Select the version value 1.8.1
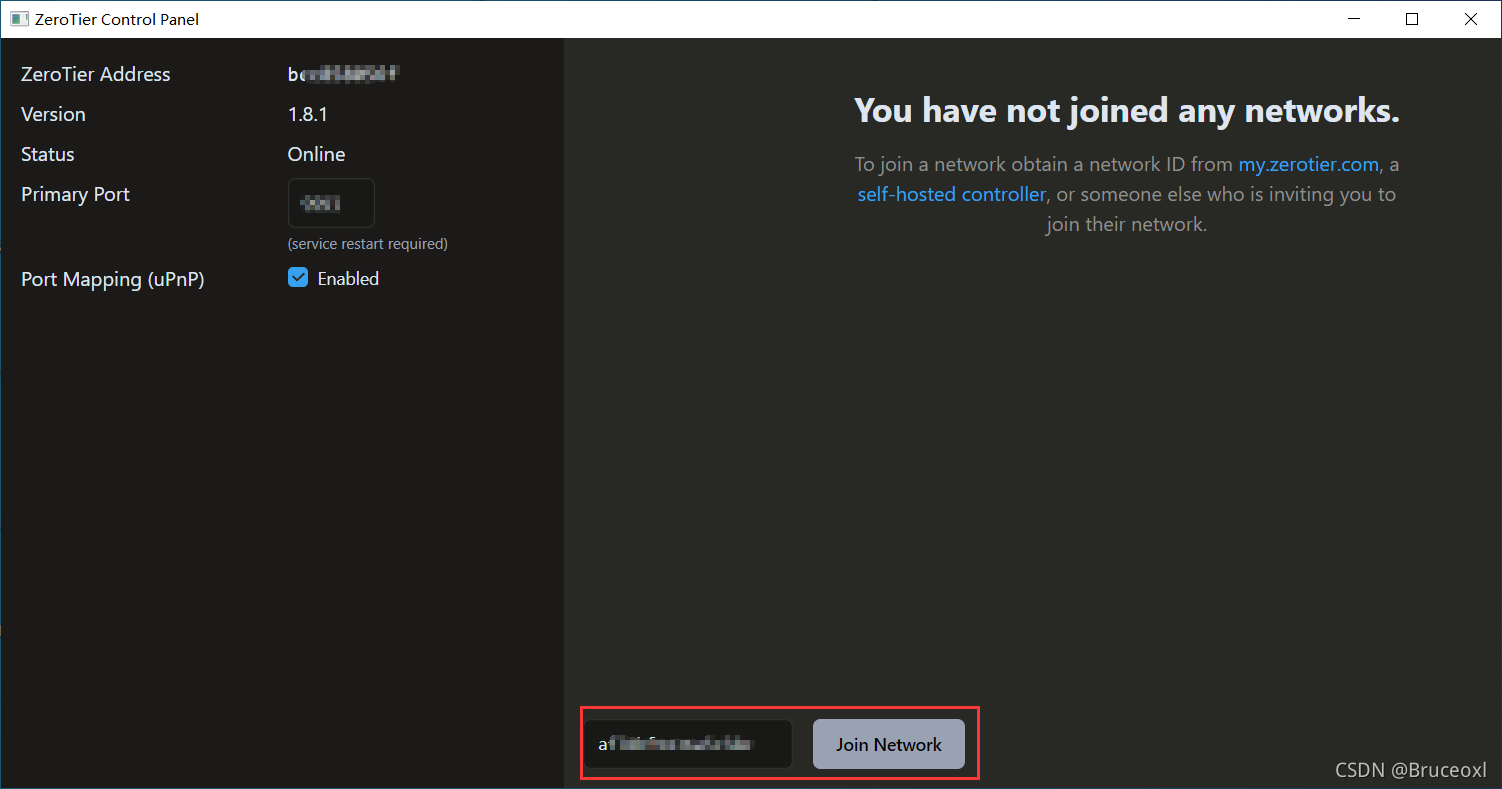 [x=308, y=114]
